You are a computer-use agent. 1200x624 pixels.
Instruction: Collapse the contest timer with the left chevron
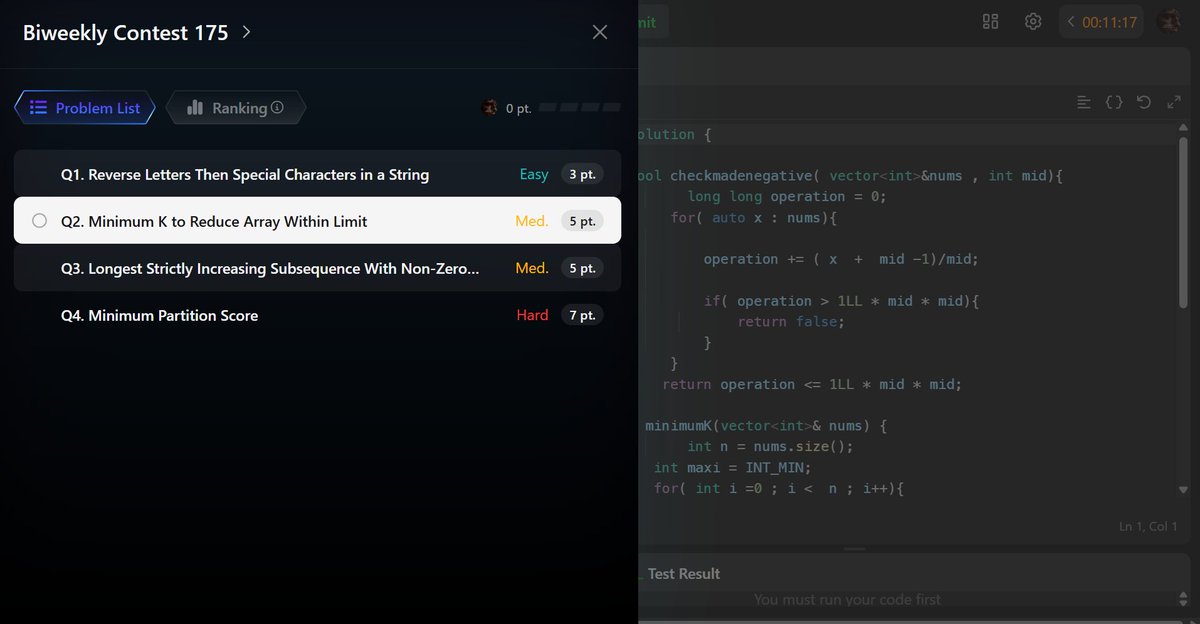[x=1071, y=21]
